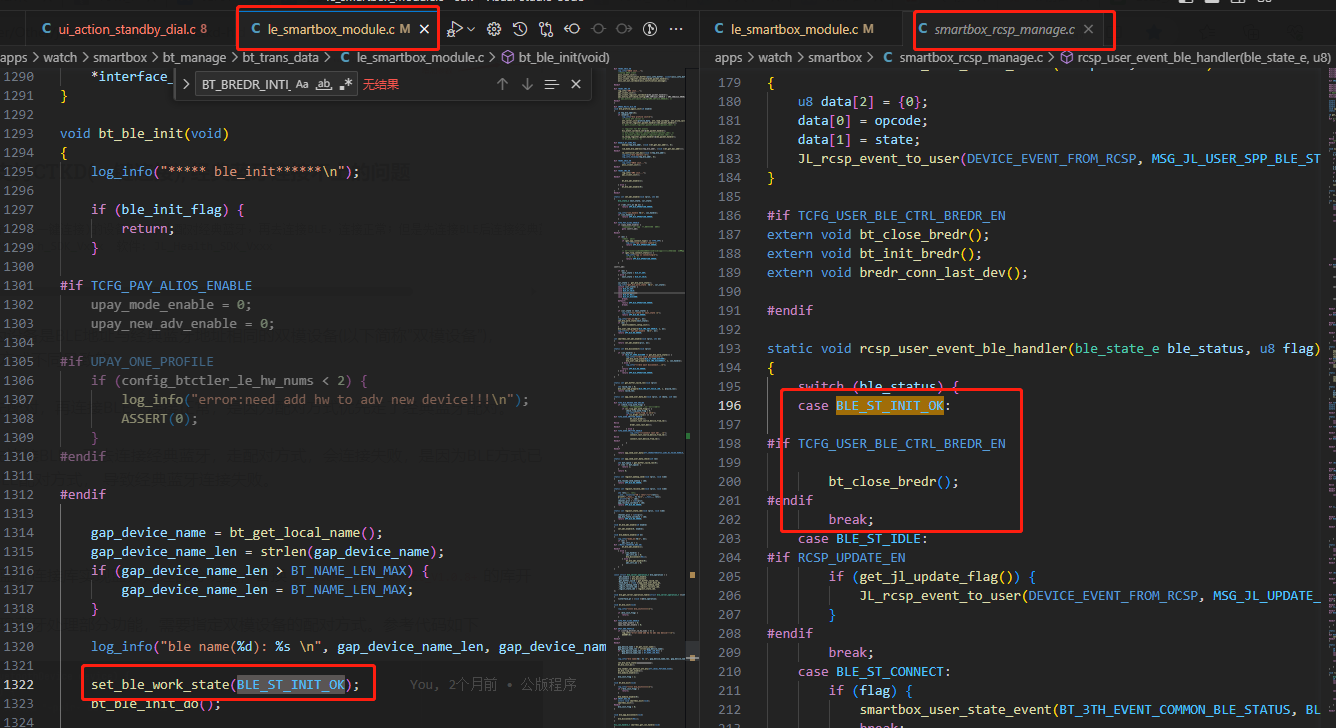1336x728 pixels.
Task: Go to previous match in find widget
Action: point(502,84)
